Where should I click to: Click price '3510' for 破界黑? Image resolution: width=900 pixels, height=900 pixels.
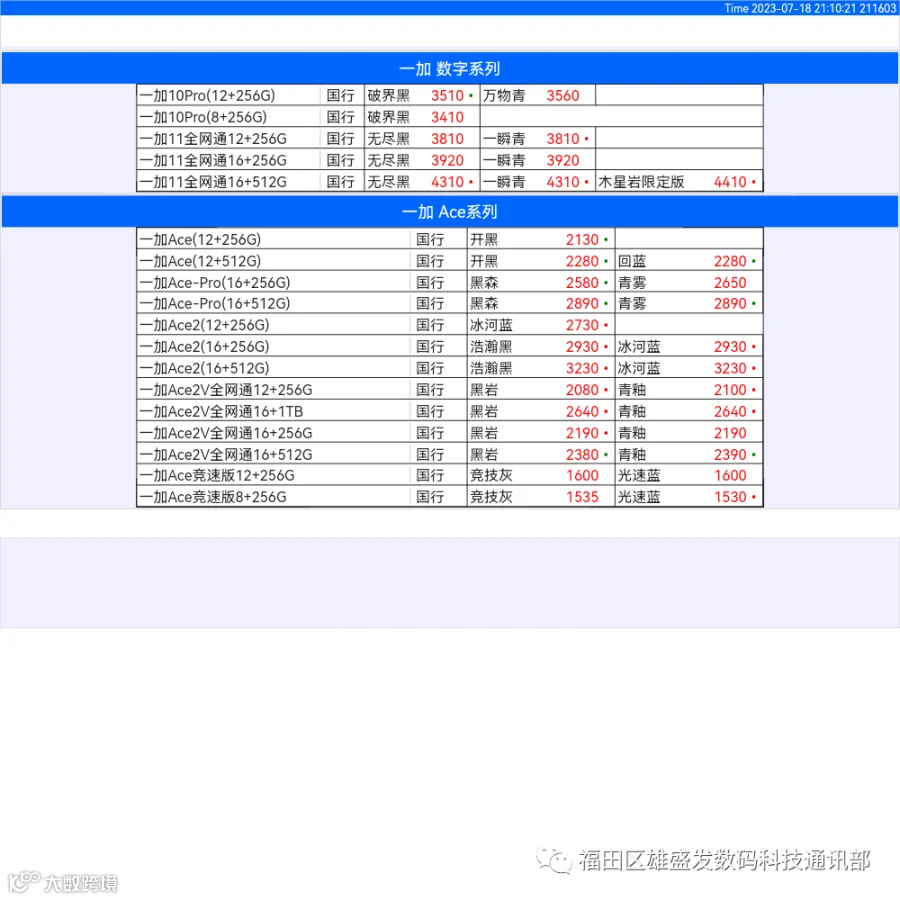(447, 95)
